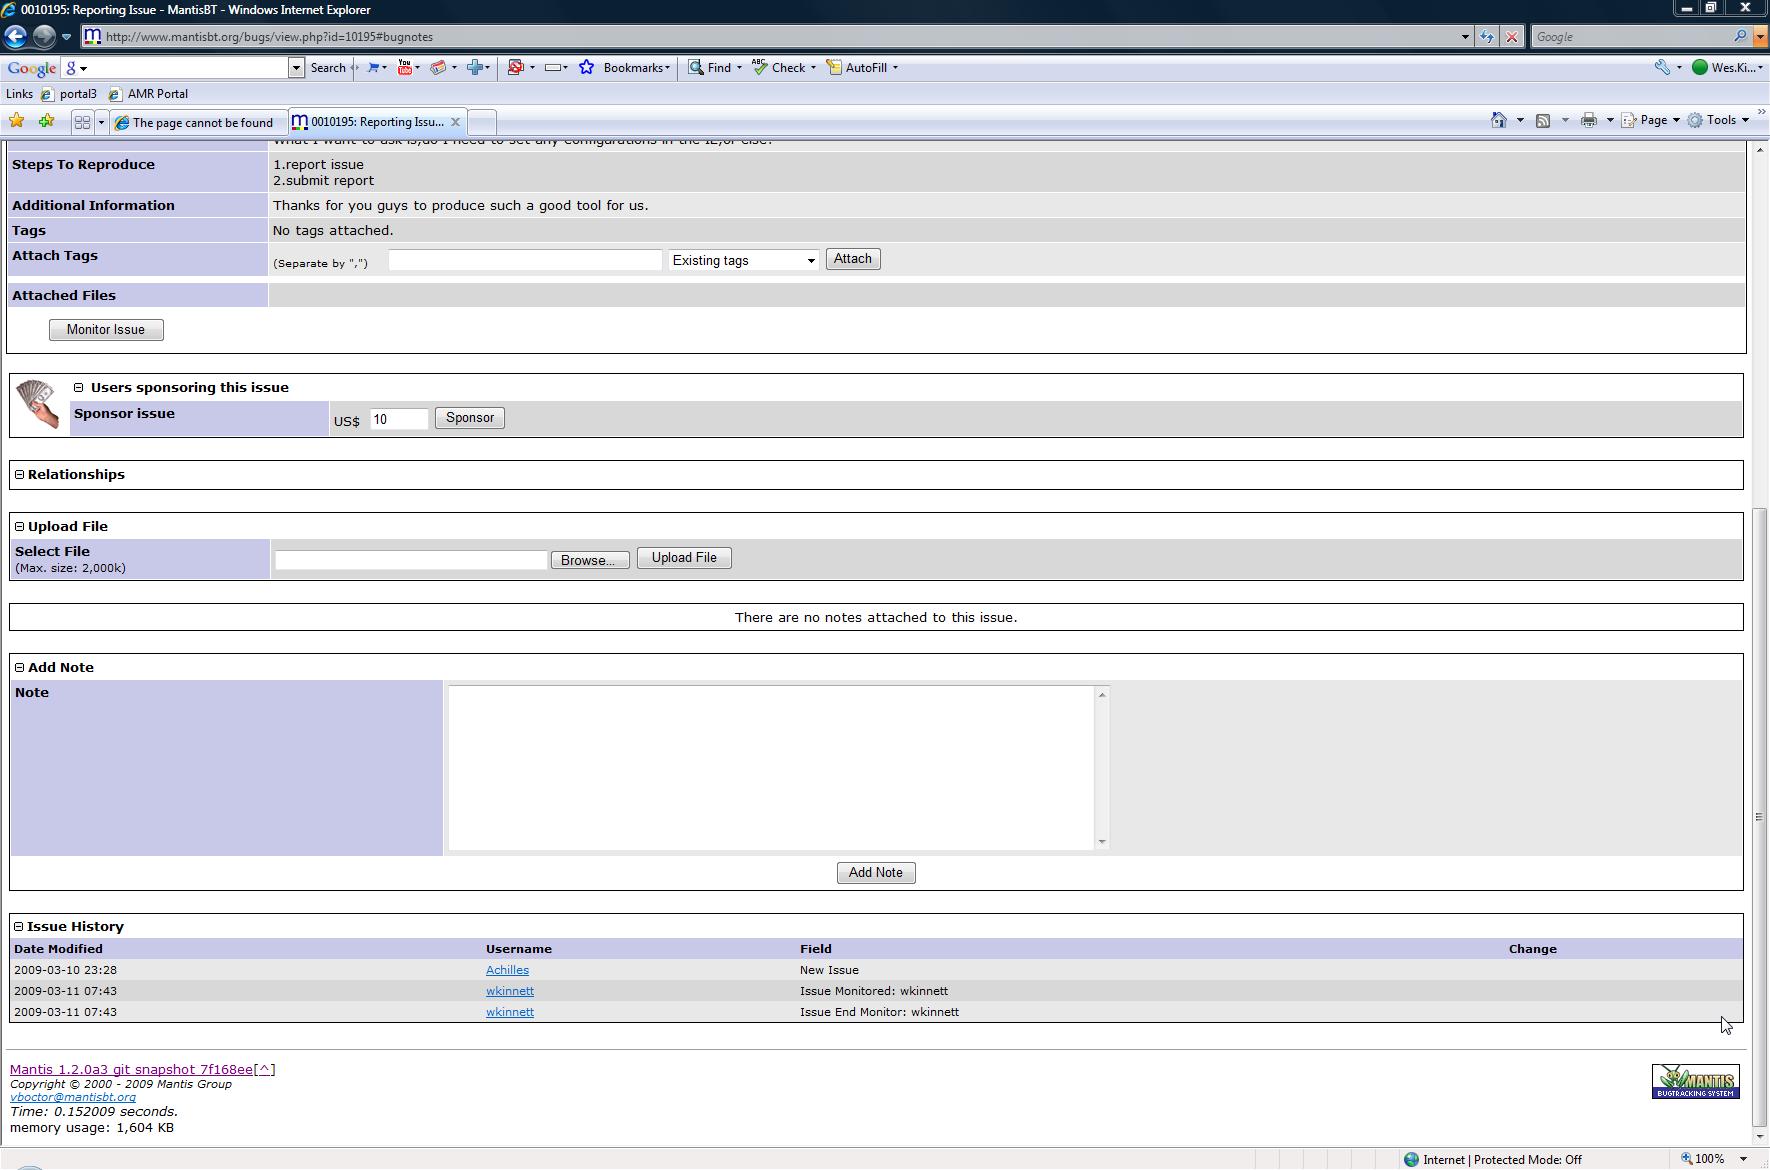Collapse the Issue History section
This screenshot has height=1170, width=1770.
(x=19, y=927)
